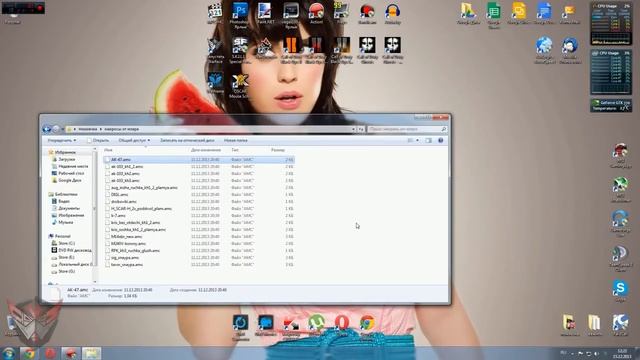Sort by the Тип column header
Image resolution: width=640 pixels, height=360 pixels.
point(235,150)
